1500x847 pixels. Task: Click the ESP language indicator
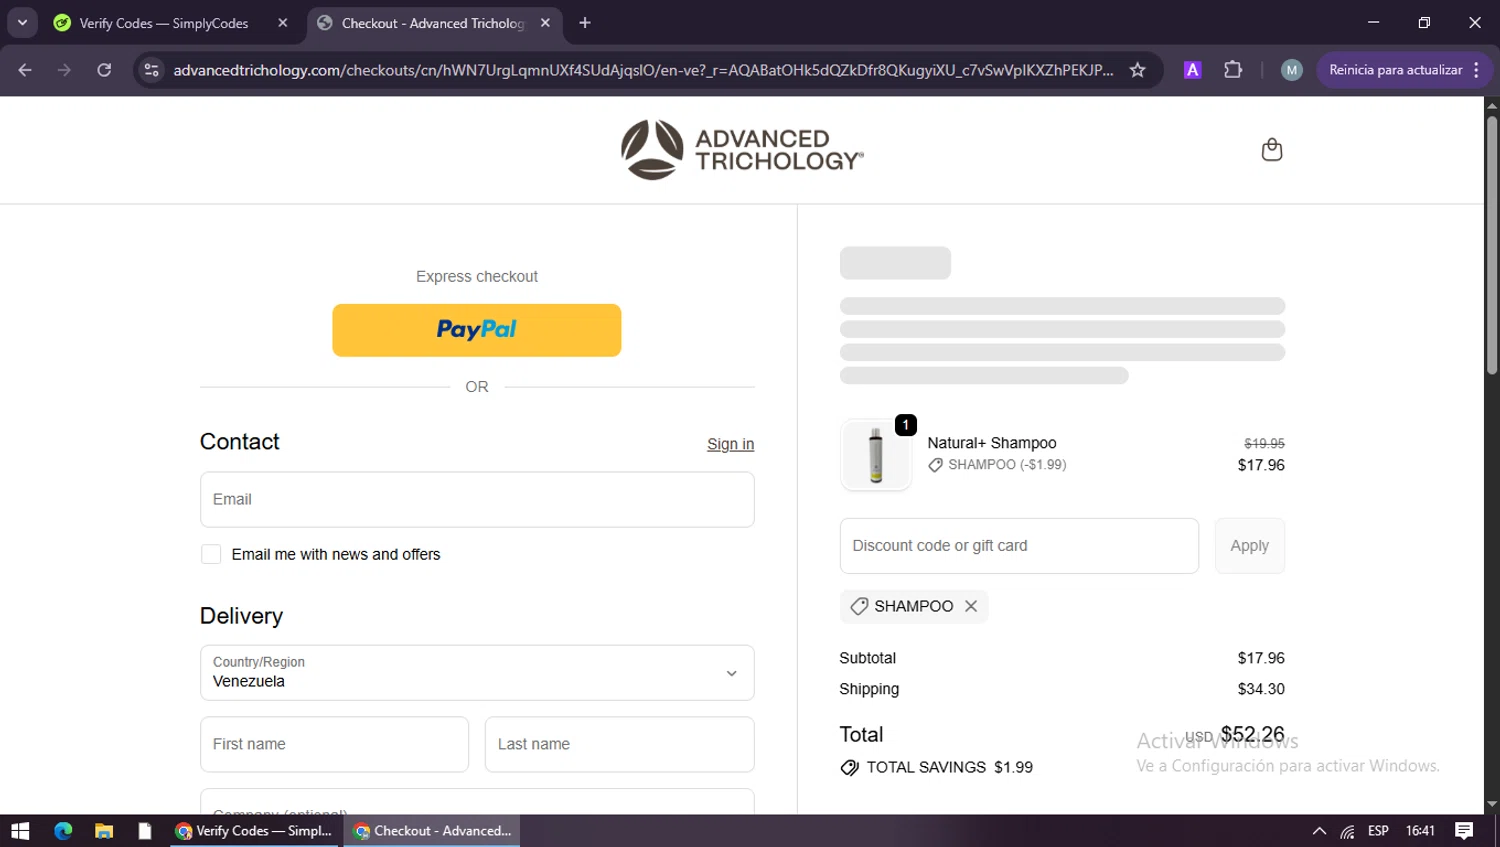(x=1378, y=831)
